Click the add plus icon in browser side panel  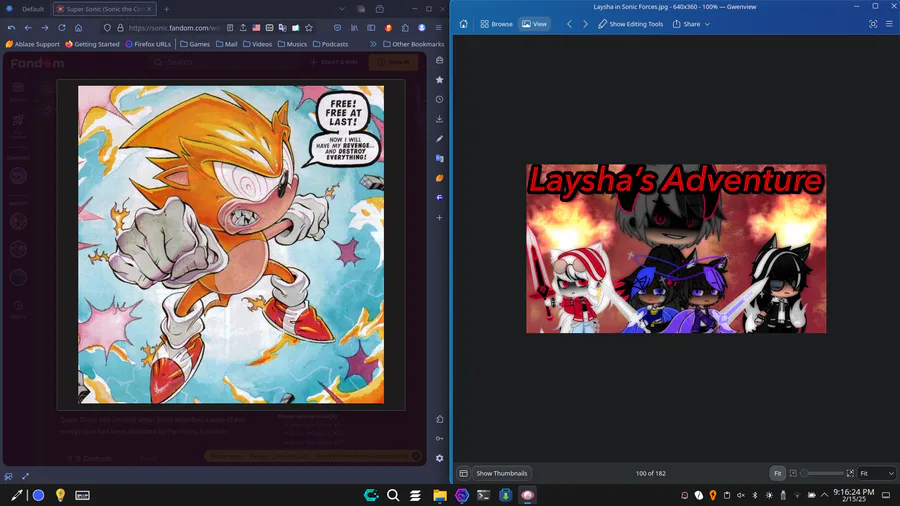(439, 217)
